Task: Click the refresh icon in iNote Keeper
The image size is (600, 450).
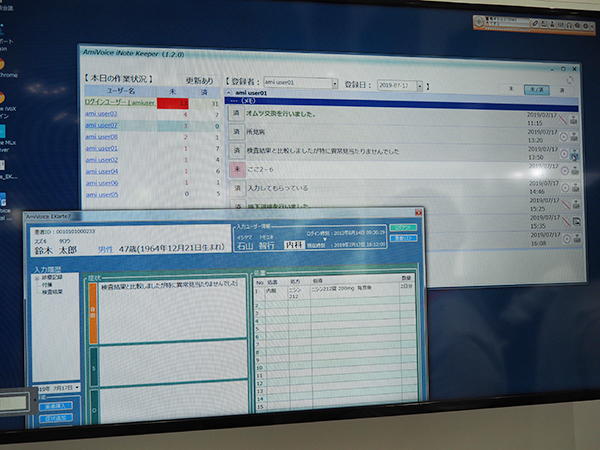Action: tap(570, 81)
